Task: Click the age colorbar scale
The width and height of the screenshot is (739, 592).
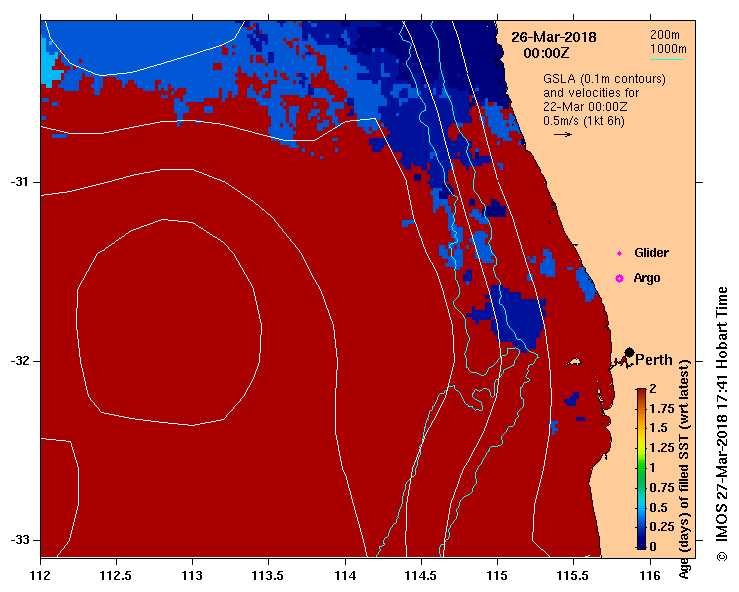Action: click(x=641, y=469)
